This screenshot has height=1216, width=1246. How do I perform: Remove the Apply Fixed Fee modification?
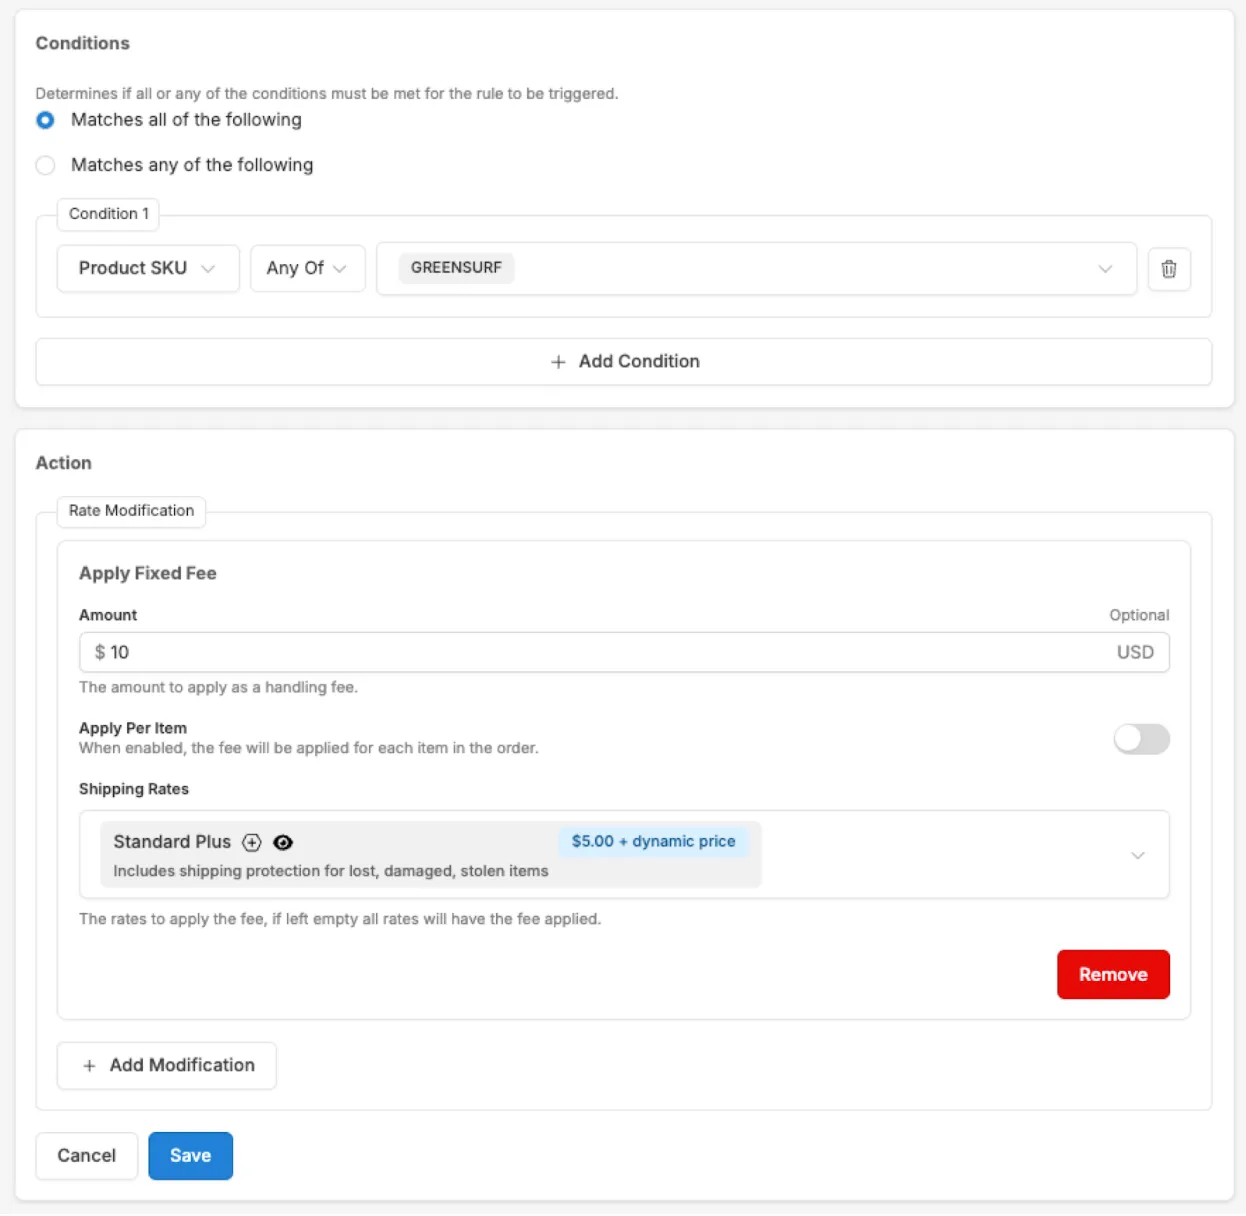click(1112, 974)
